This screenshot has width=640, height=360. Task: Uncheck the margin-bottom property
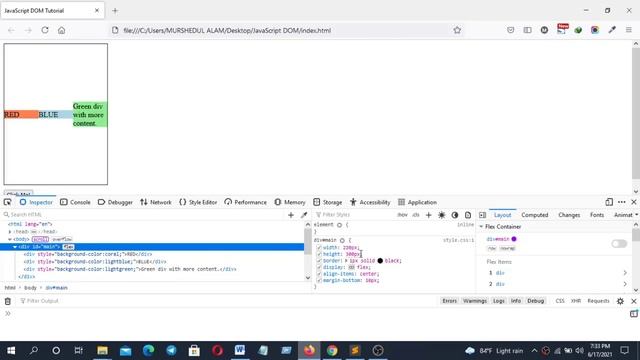319,280
